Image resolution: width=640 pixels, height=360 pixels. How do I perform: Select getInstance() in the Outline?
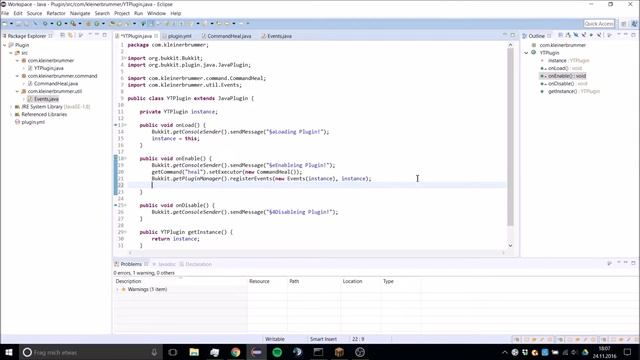[562, 91]
